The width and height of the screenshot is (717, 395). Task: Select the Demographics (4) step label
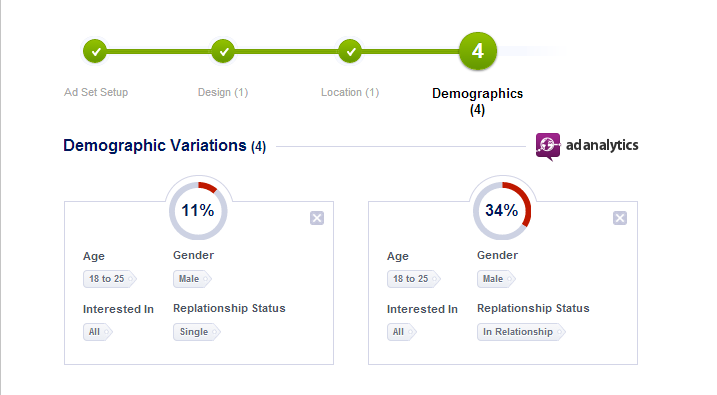tap(477, 101)
